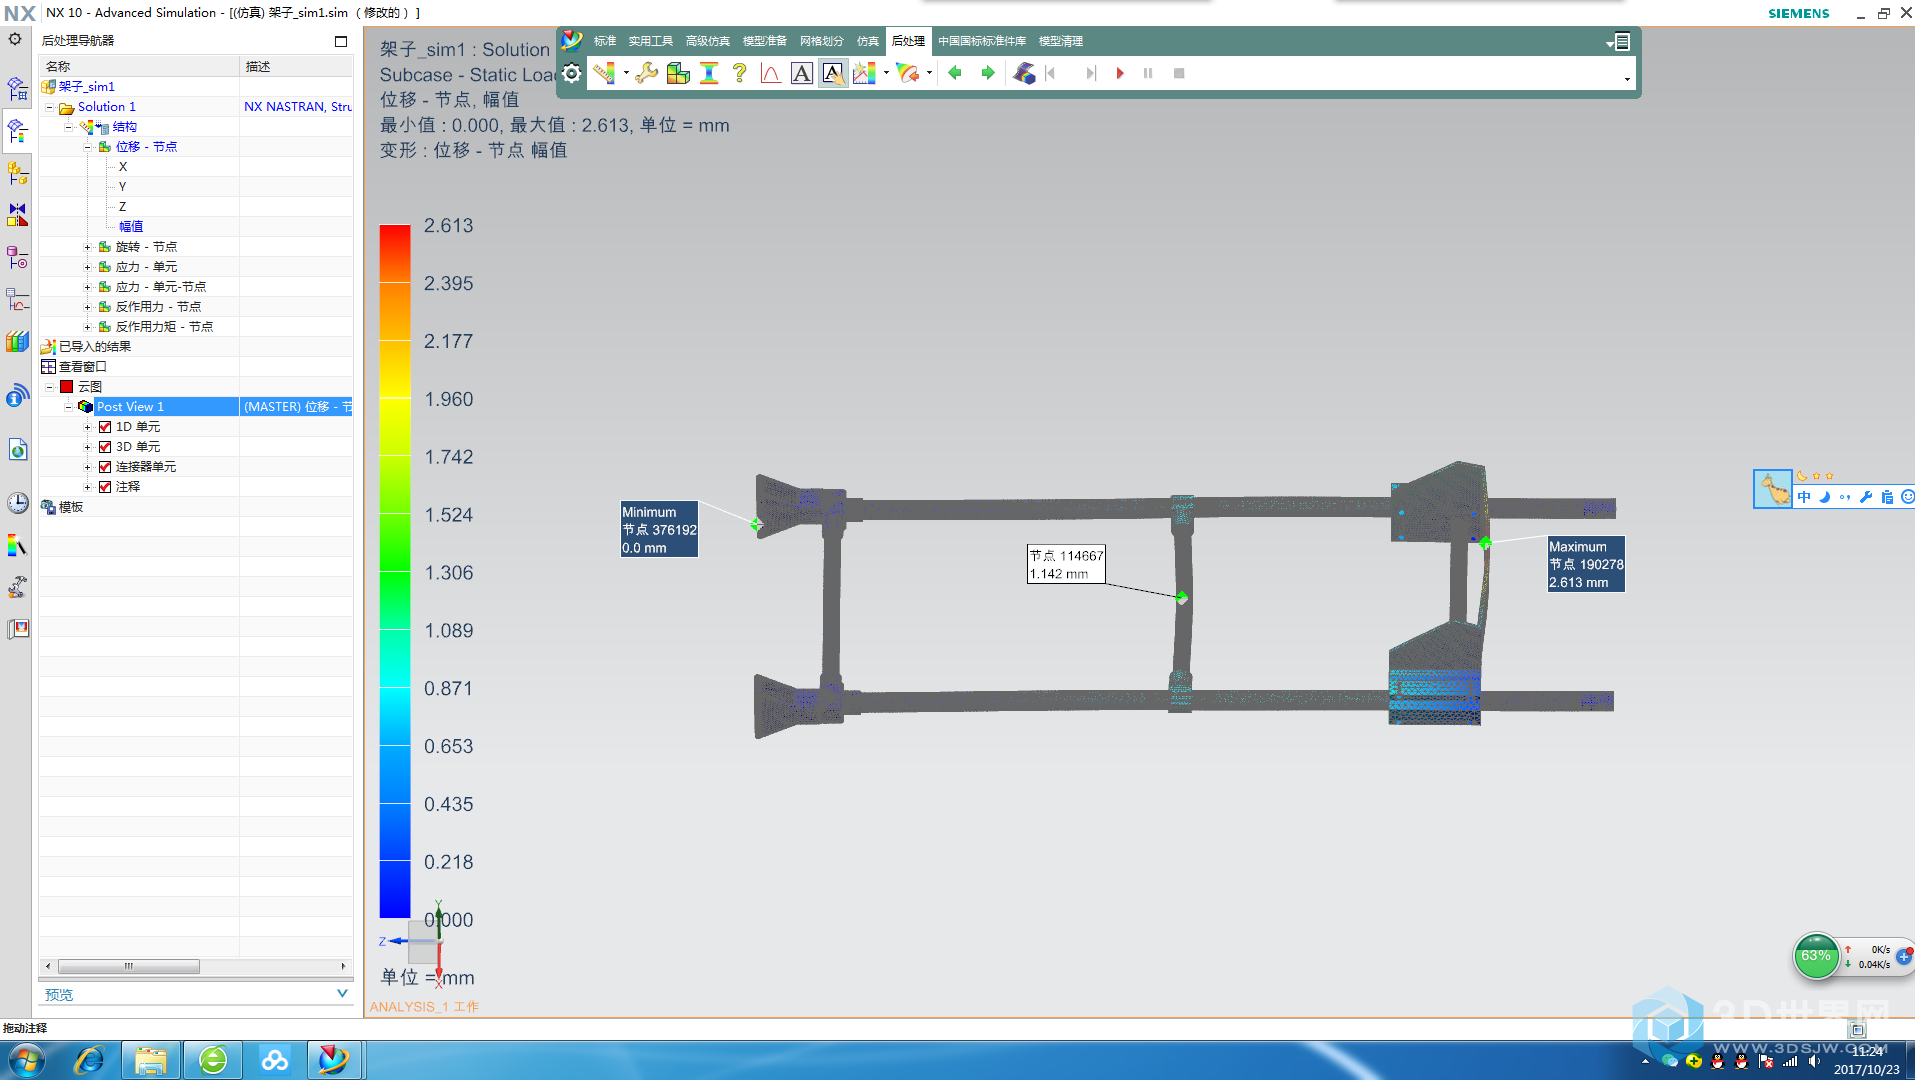The image size is (1915, 1080).
Task: Collapse the 位移 - 节点 node
Action: (x=87, y=147)
